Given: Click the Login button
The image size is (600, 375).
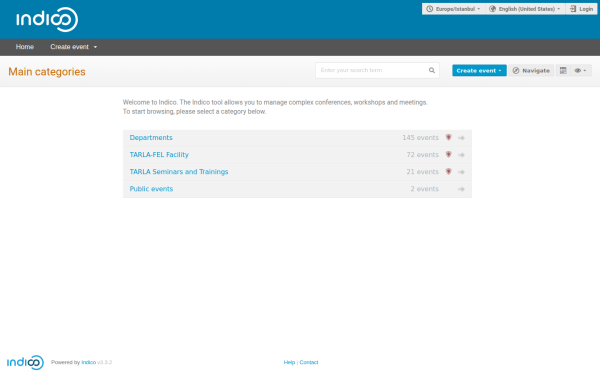Looking at the screenshot, I should pos(581,9).
